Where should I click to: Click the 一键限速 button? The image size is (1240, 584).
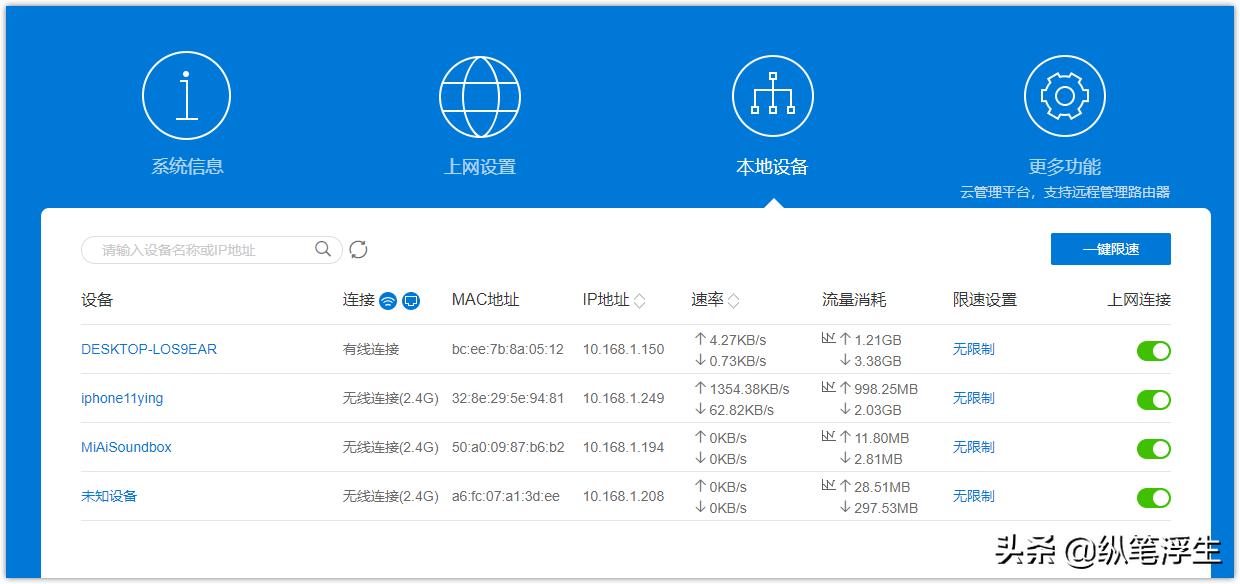coord(1111,248)
